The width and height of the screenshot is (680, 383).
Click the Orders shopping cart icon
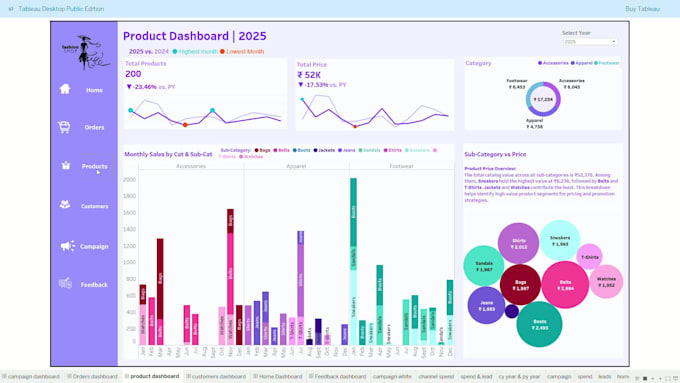point(64,127)
